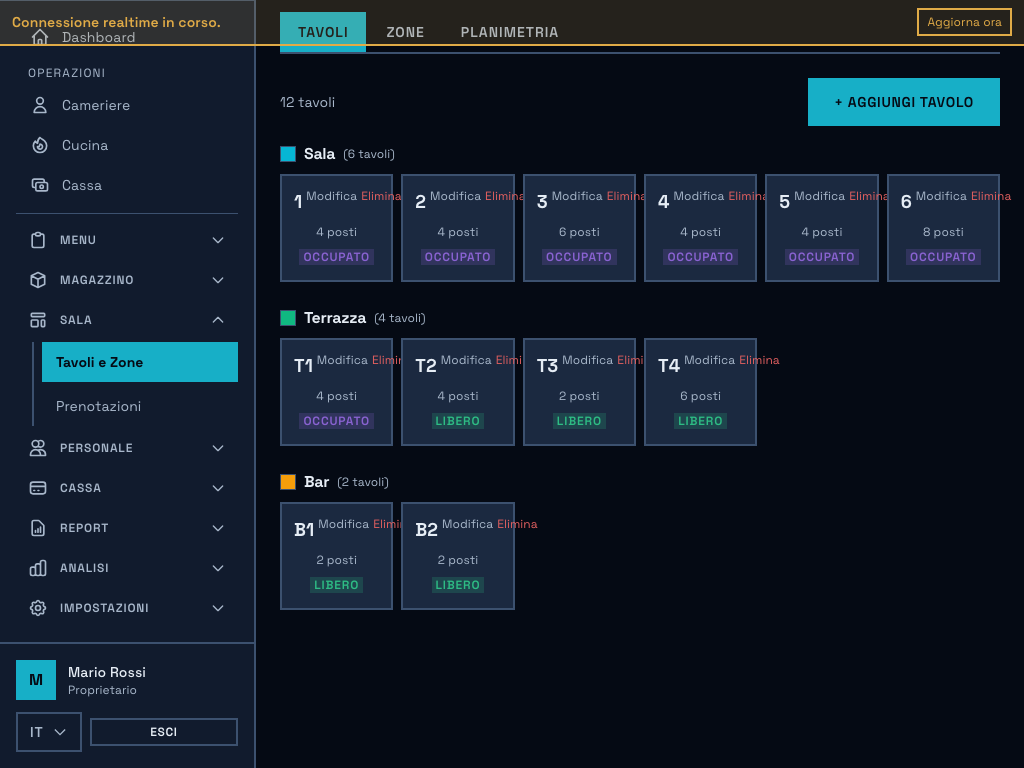
Task: Click the Impostazioni gear icon
Action: (x=38, y=608)
